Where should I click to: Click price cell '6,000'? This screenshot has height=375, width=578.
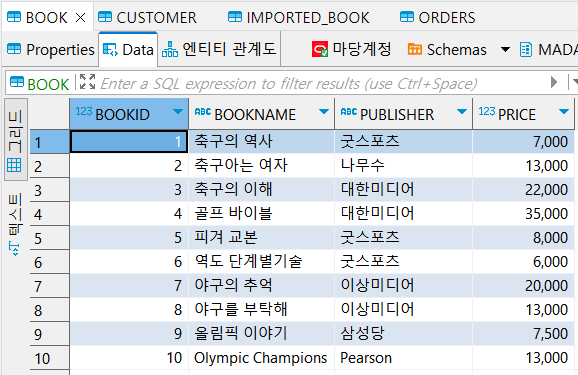point(523,261)
